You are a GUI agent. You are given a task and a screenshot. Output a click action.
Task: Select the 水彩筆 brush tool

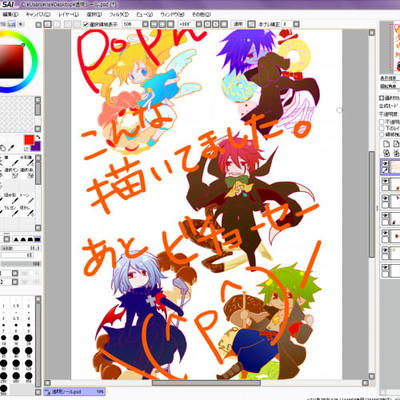(28, 161)
